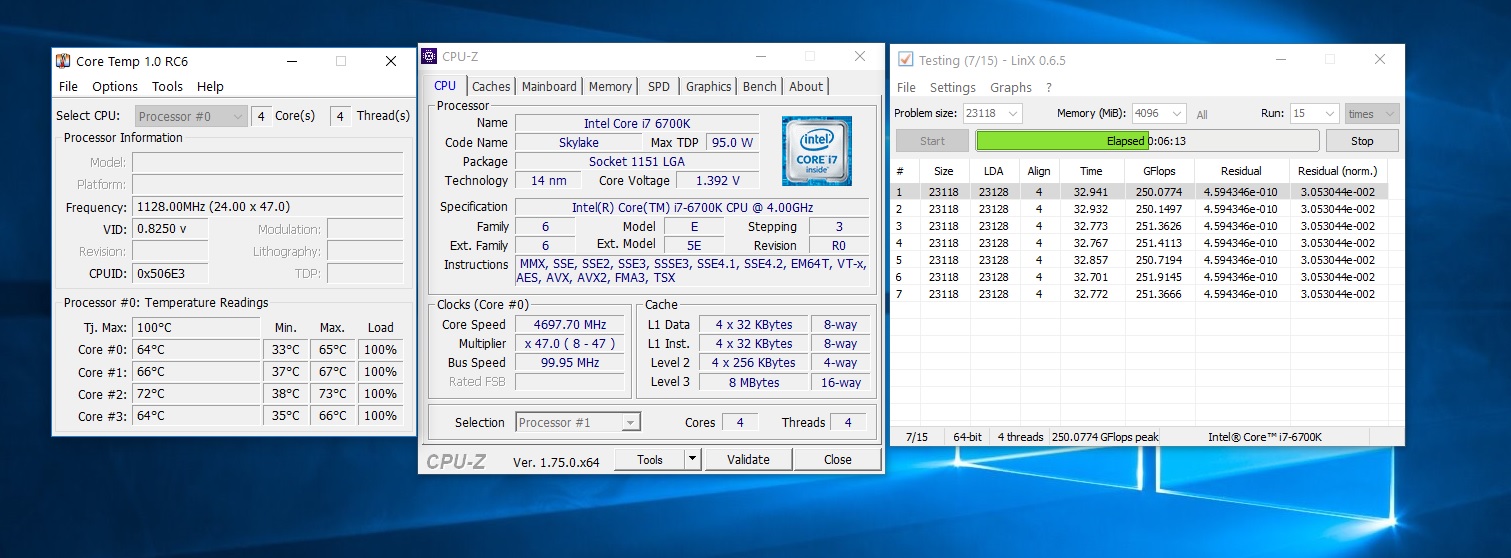This screenshot has width=1511, height=558.
Task: Click the Level 3 cache value 8 MBytes
Action: click(x=753, y=382)
